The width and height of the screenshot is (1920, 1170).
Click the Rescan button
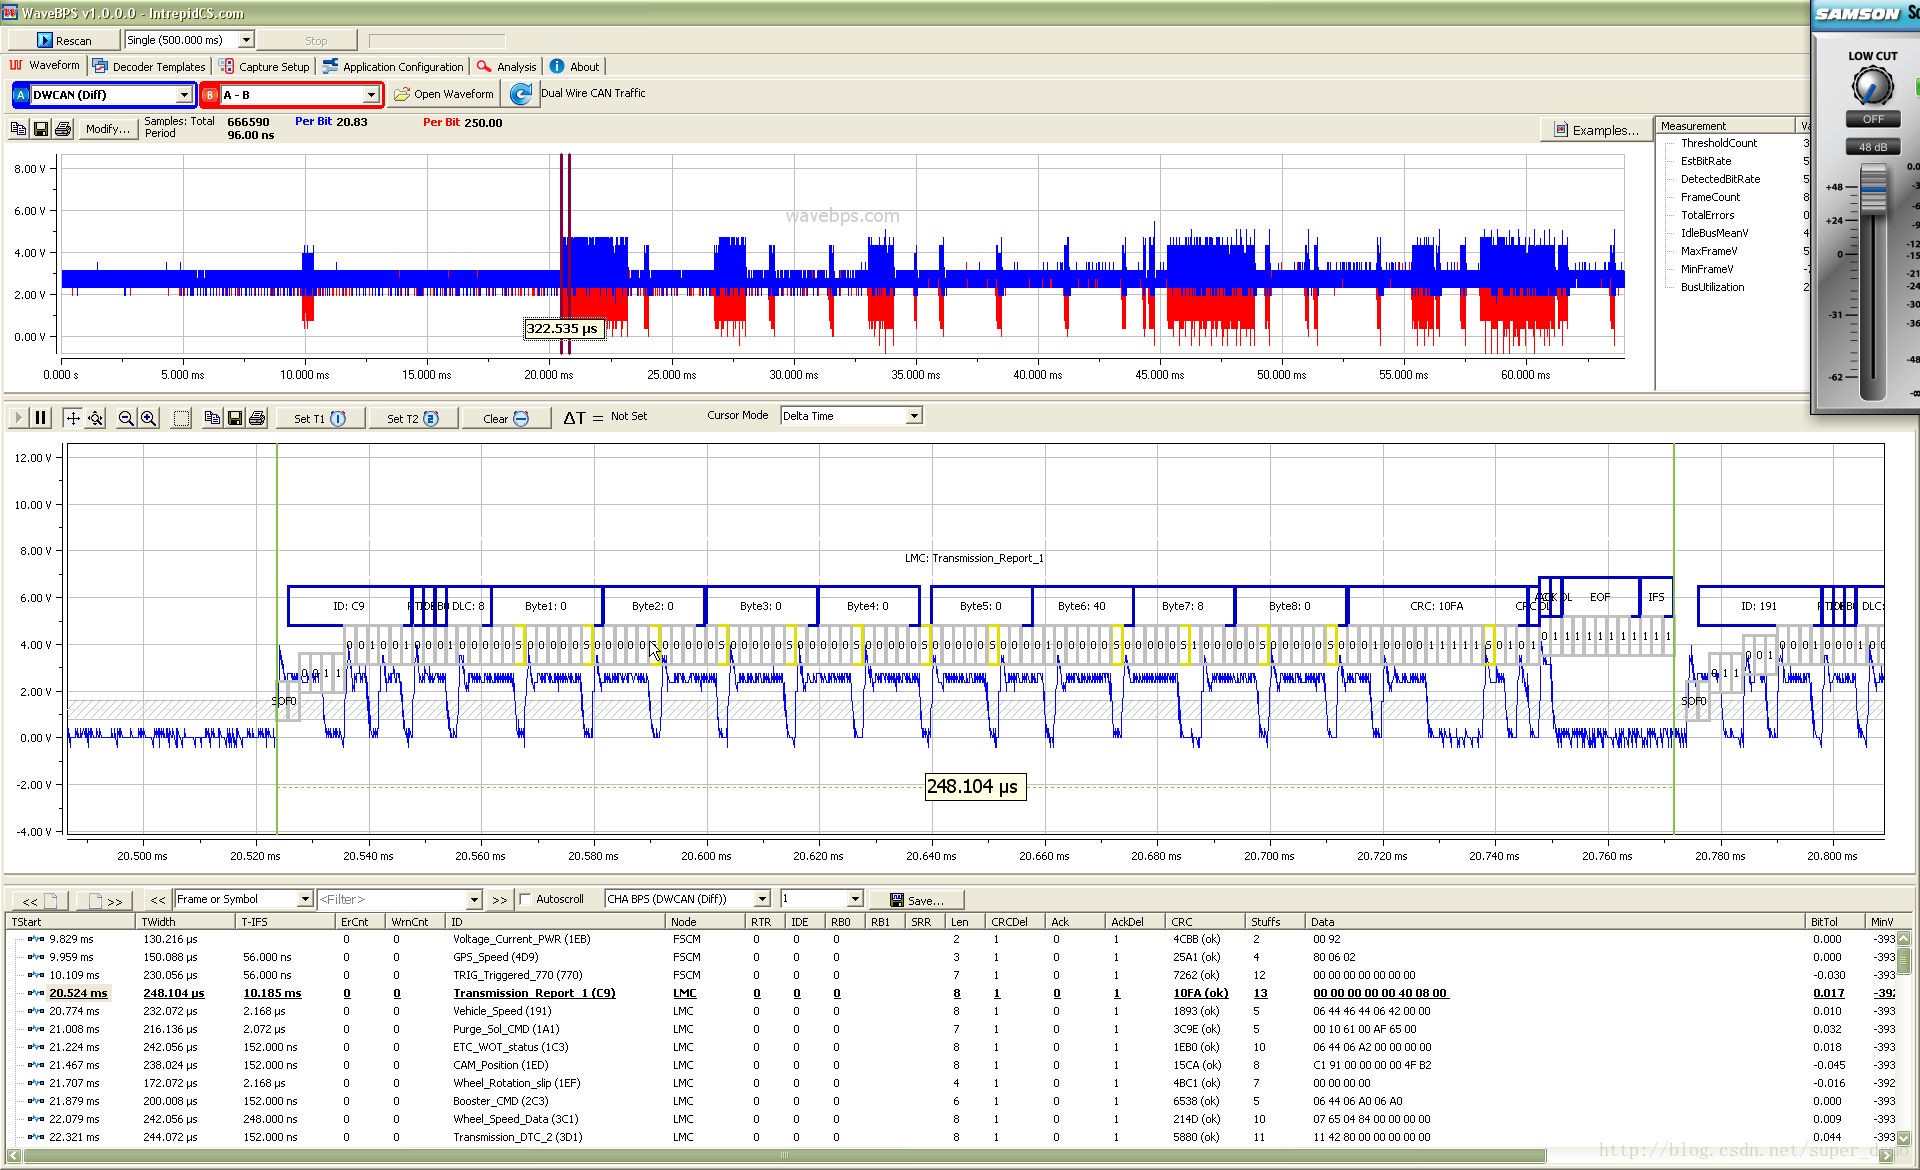[x=64, y=40]
